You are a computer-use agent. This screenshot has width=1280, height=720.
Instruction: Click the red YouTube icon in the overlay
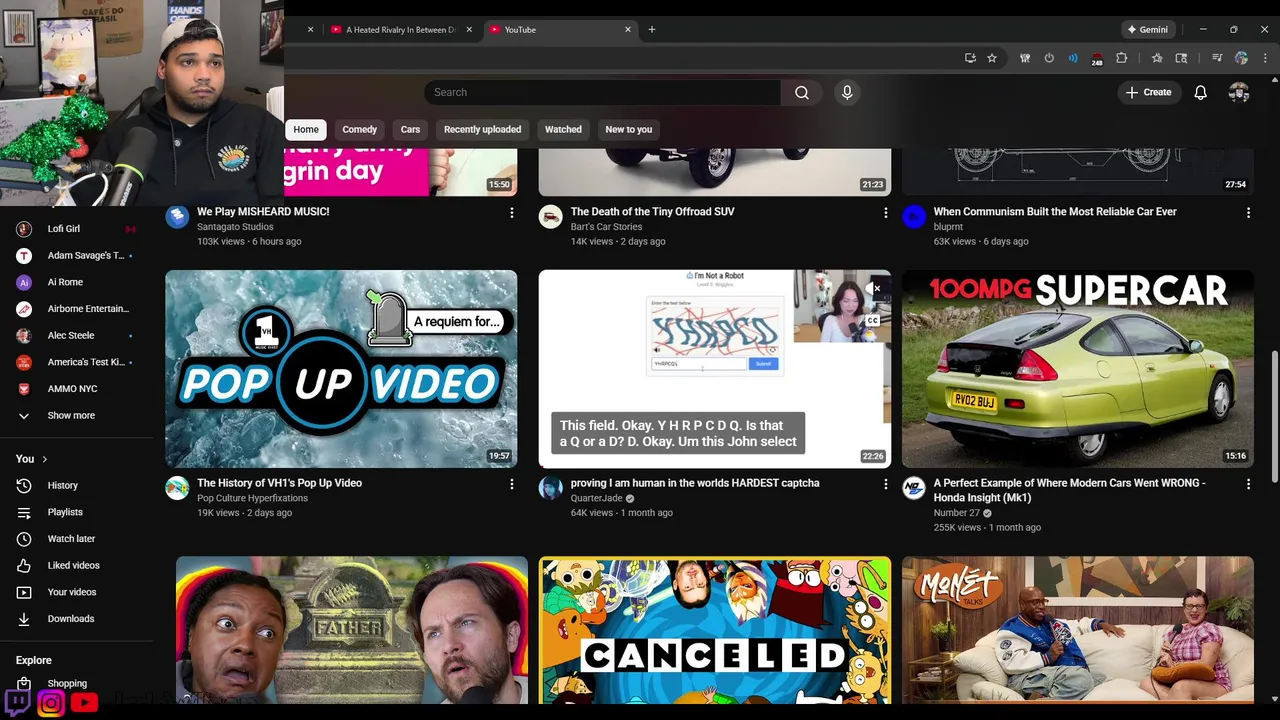[x=84, y=703]
